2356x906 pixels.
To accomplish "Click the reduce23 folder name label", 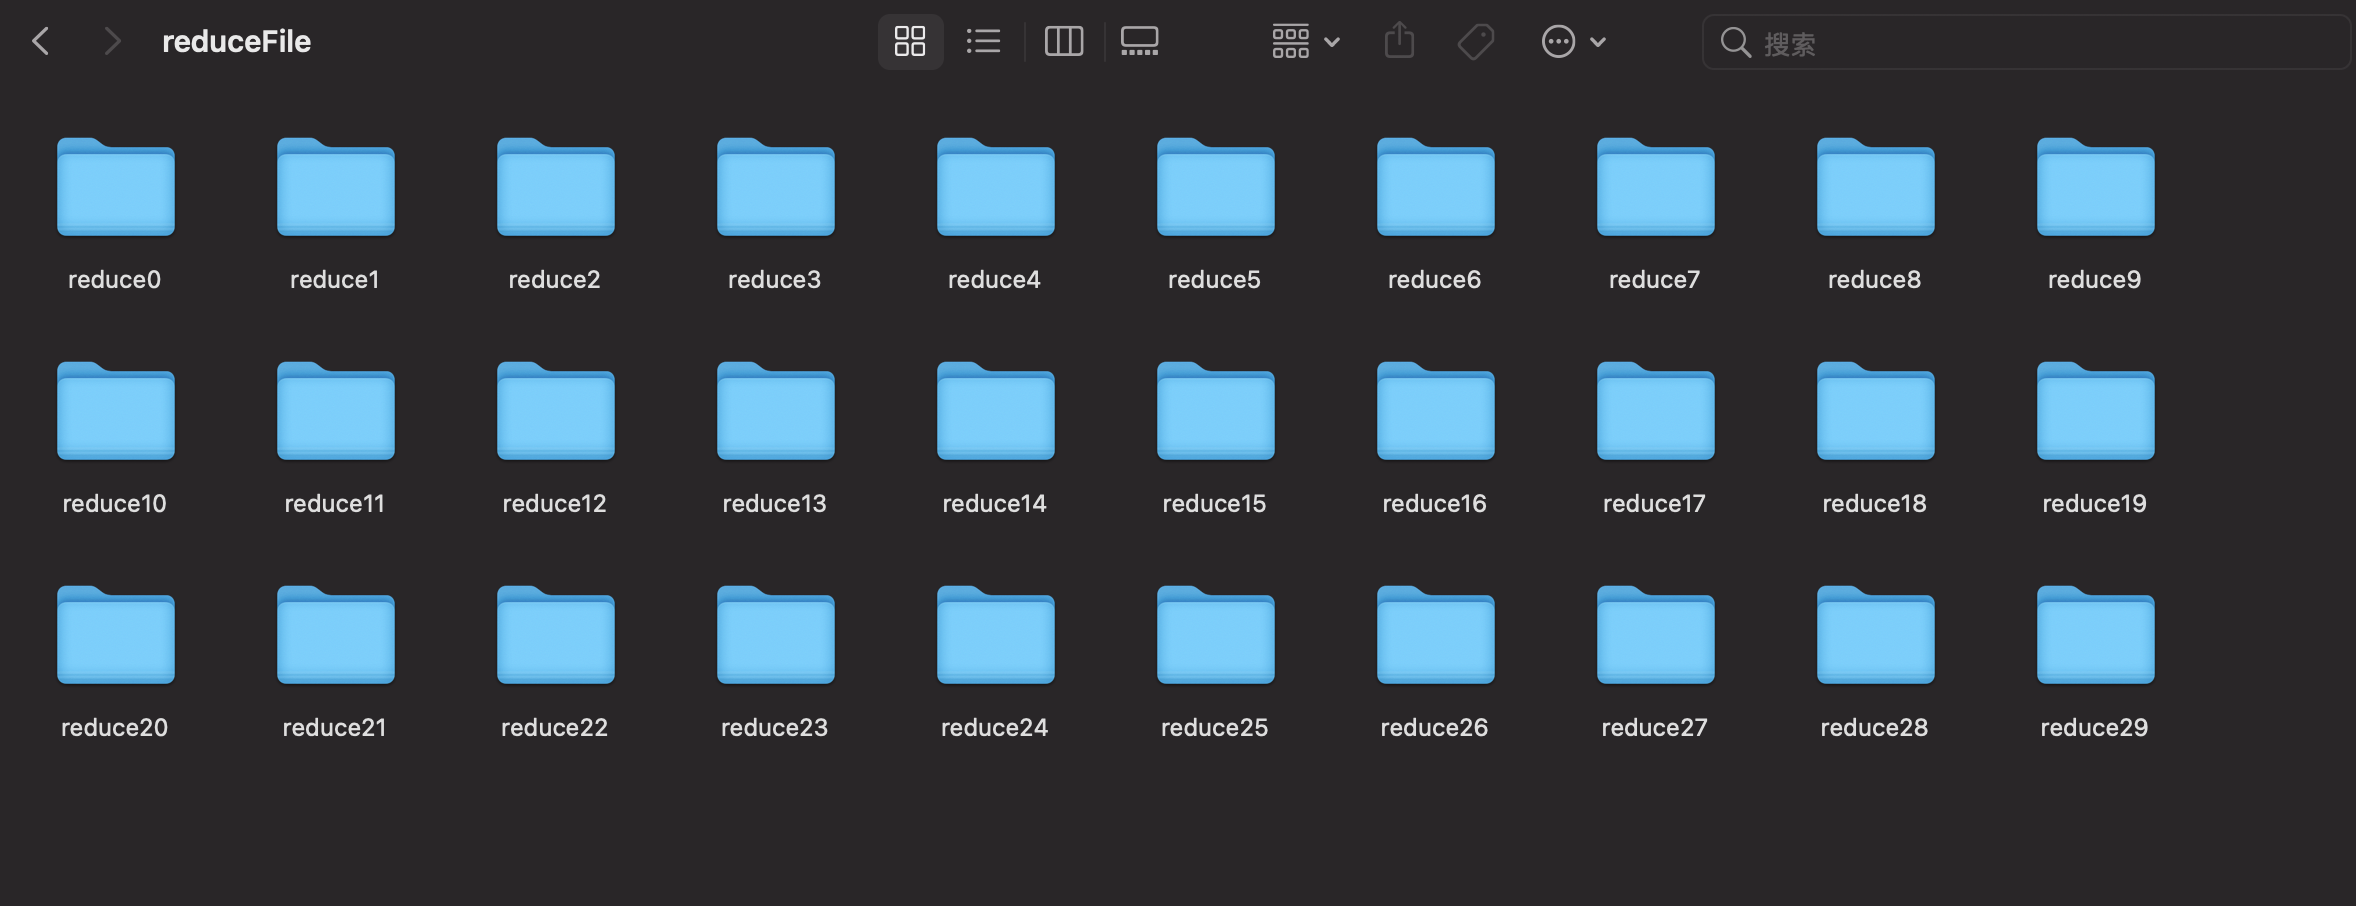I will coord(775,727).
